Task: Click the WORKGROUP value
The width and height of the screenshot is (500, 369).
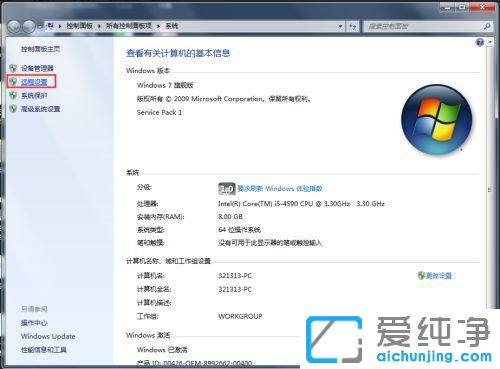Action: click(240, 316)
